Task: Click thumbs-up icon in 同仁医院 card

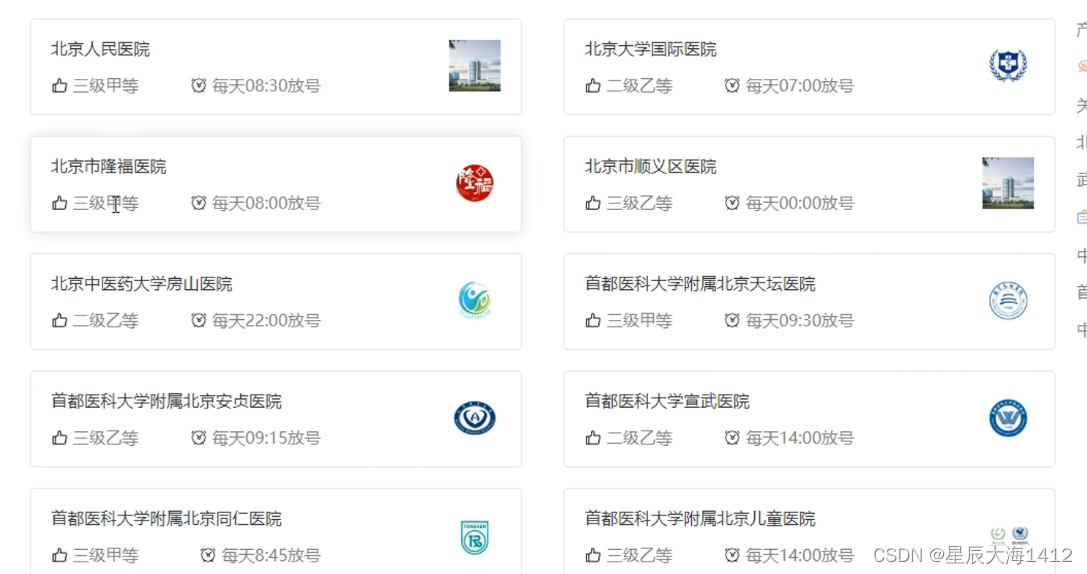Action: pos(60,555)
